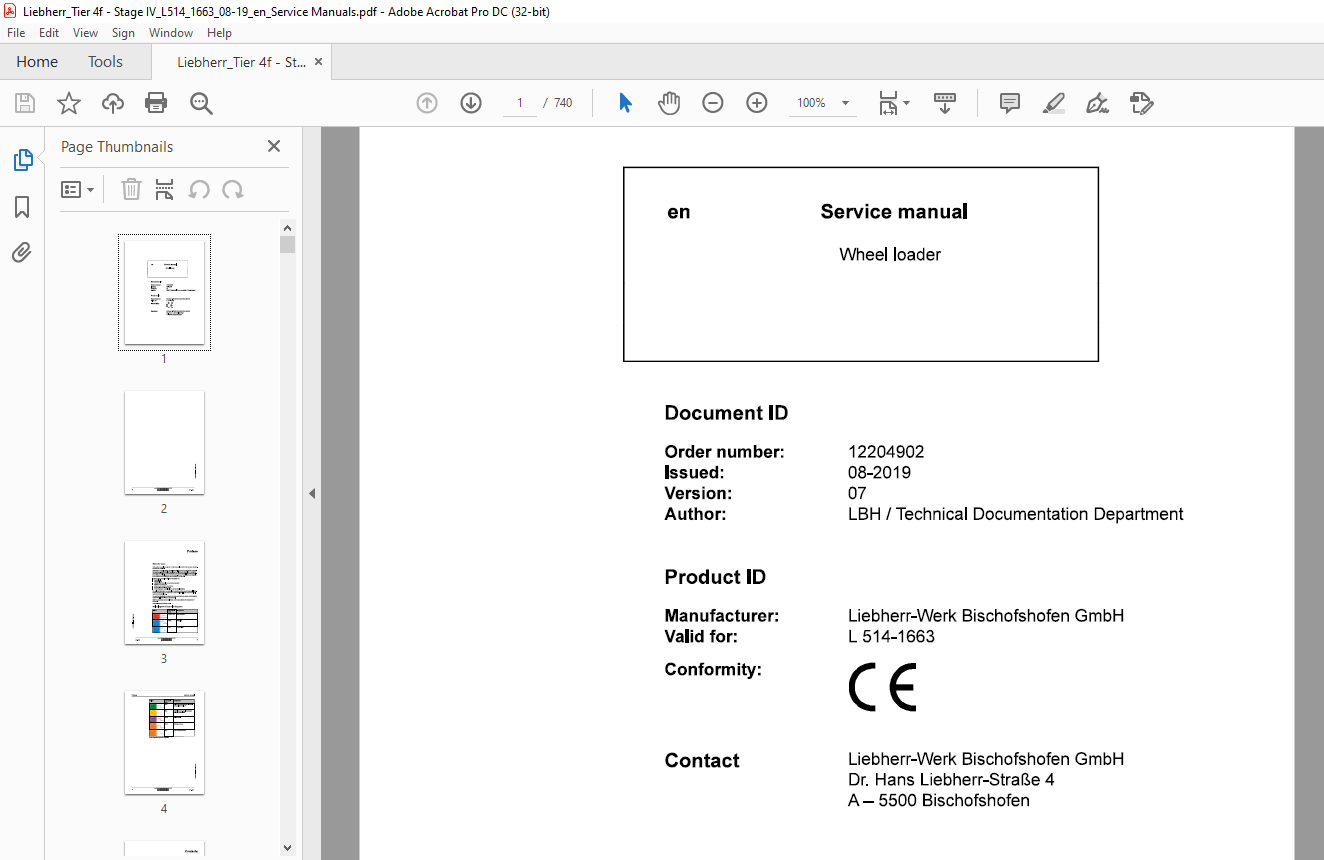Image resolution: width=1324 pixels, height=860 pixels.
Task: Open fit page options dropdown arrow
Action: pyautogui.click(x=907, y=103)
